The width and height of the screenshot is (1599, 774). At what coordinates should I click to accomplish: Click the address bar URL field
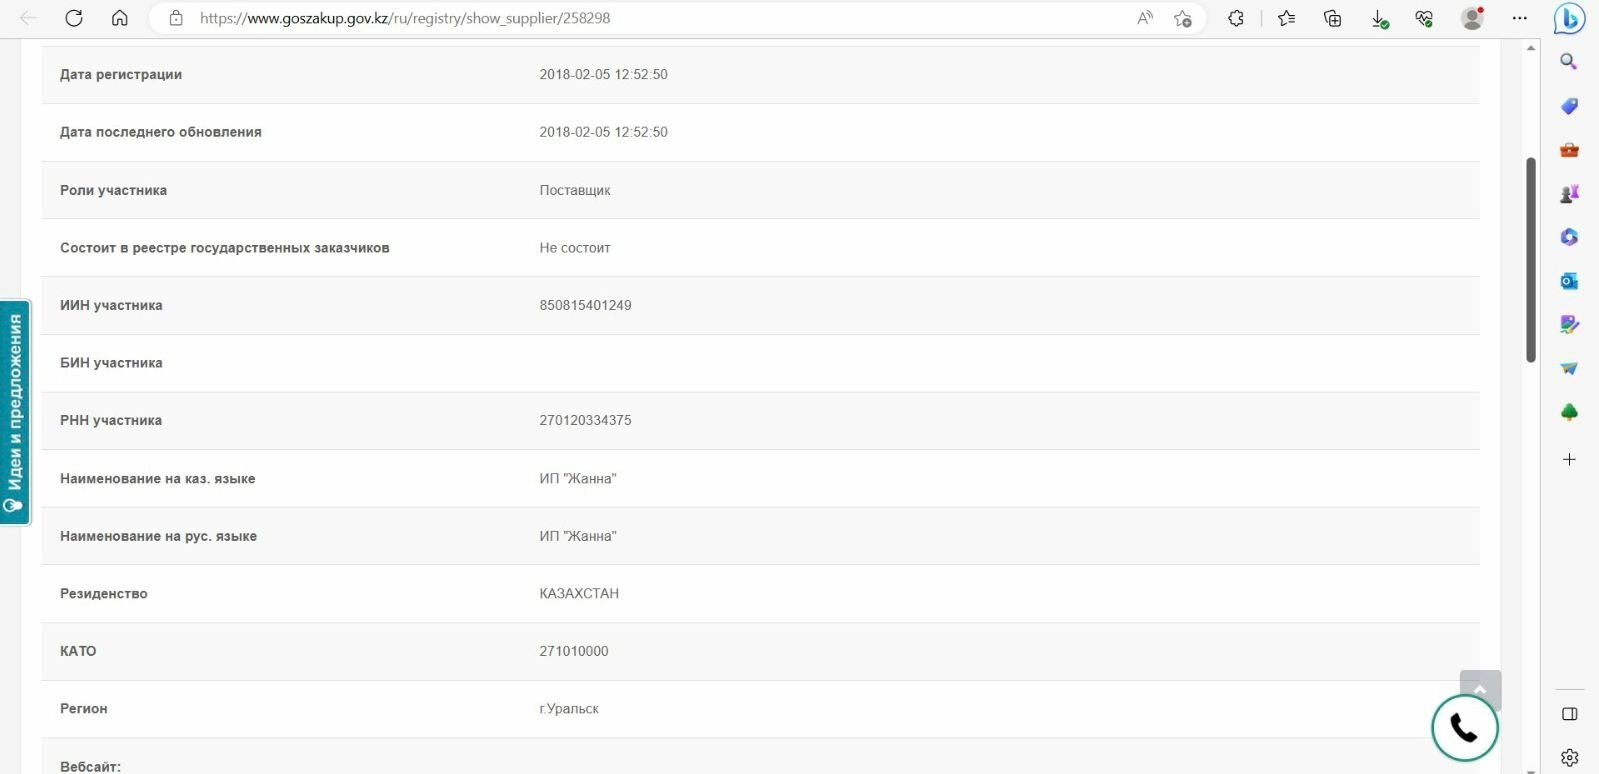[650, 18]
